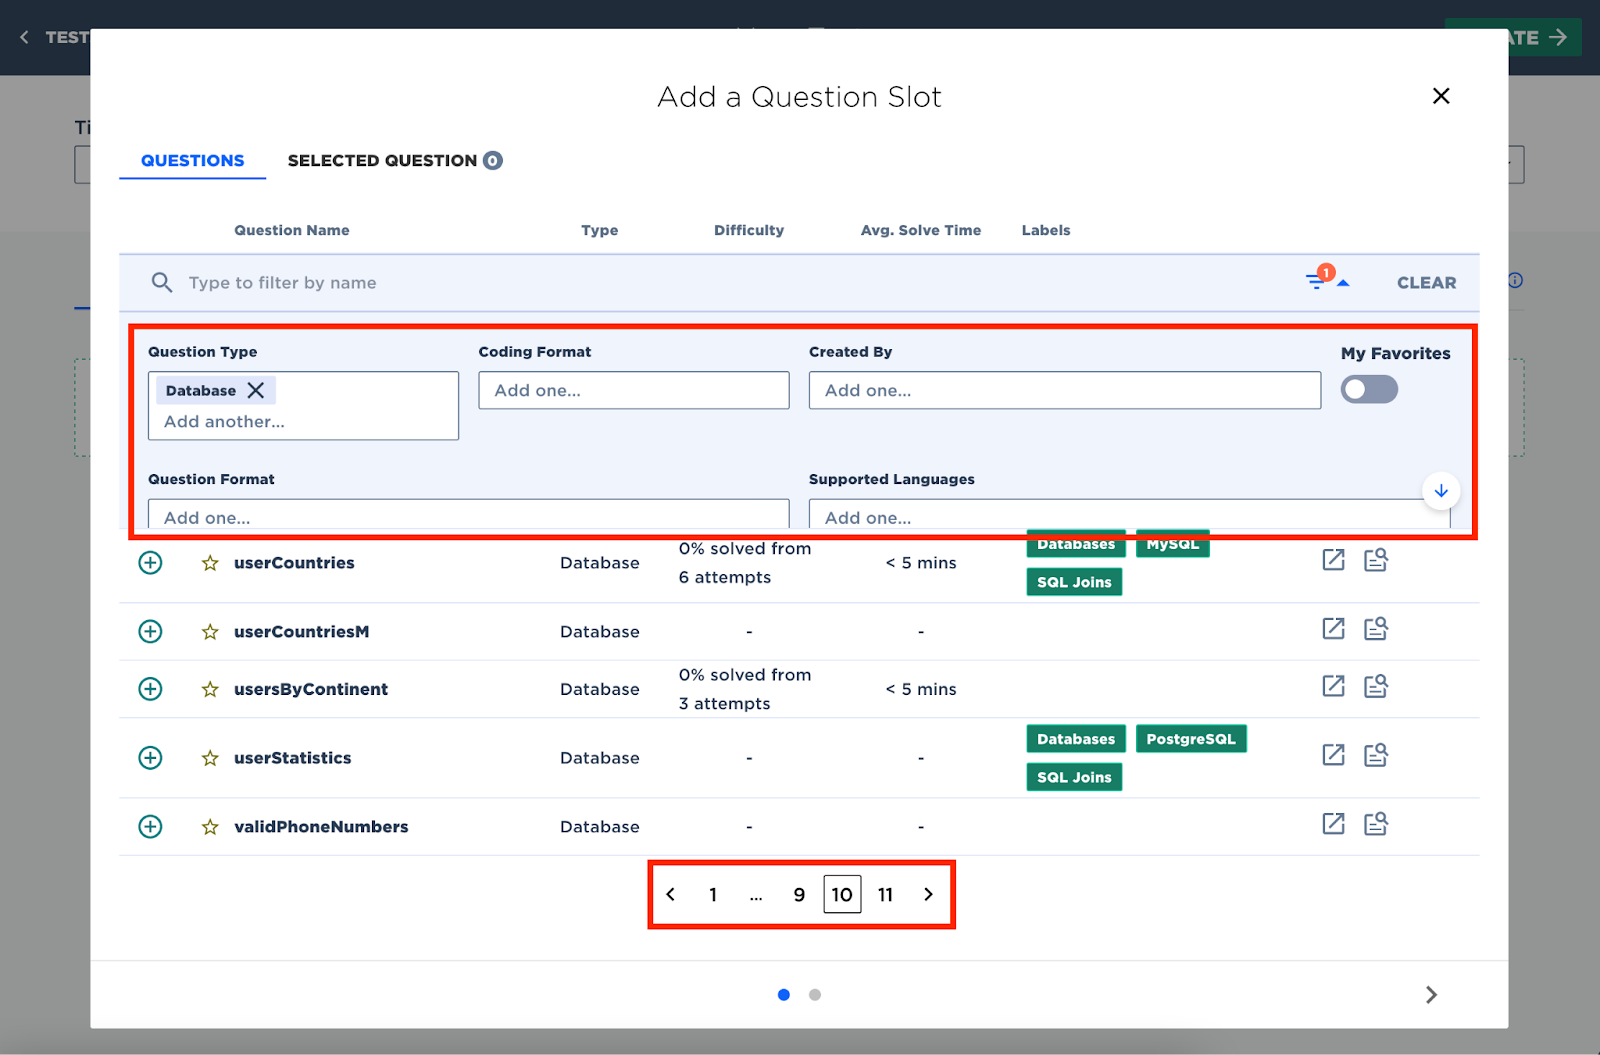Click the usersByContinent question name
Image resolution: width=1600 pixels, height=1055 pixels.
point(311,689)
